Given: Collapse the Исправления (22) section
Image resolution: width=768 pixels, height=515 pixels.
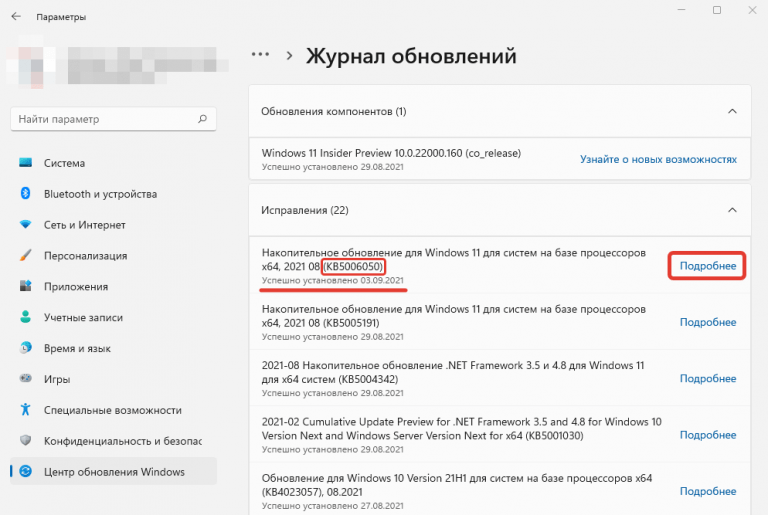Looking at the screenshot, I should 732,210.
